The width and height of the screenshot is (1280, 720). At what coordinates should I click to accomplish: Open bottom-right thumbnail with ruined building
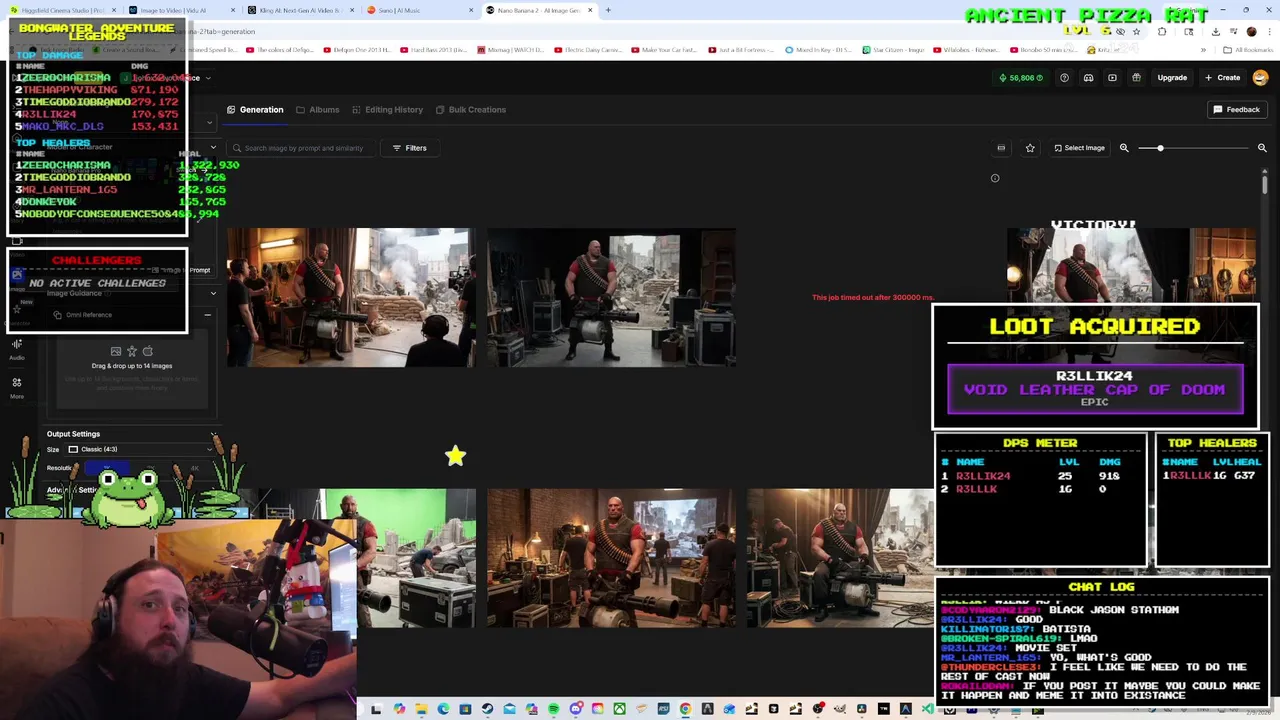840,558
